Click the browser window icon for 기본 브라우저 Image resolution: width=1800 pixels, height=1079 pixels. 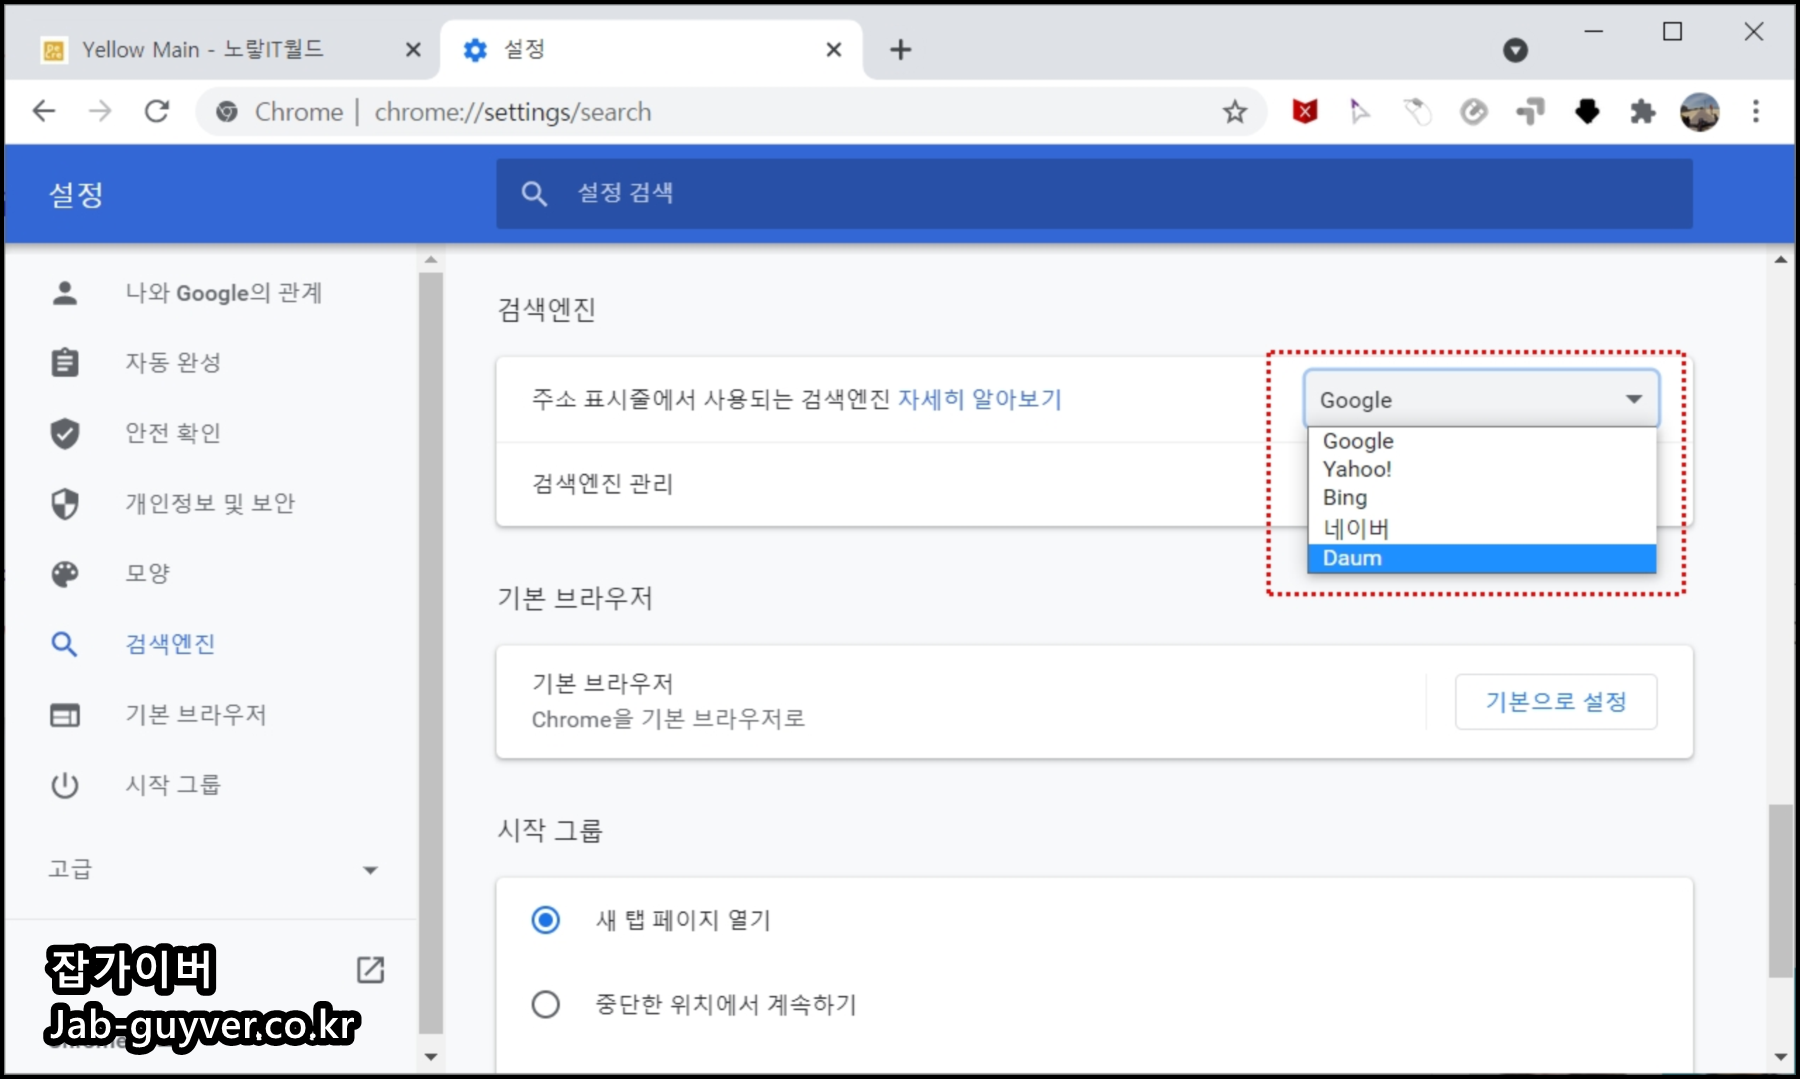tap(65, 715)
